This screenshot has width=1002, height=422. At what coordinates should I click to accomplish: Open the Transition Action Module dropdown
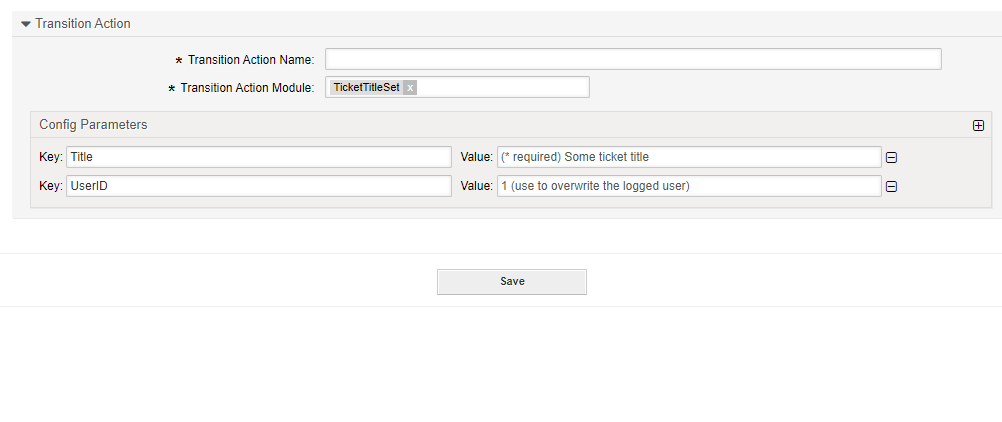coord(500,88)
